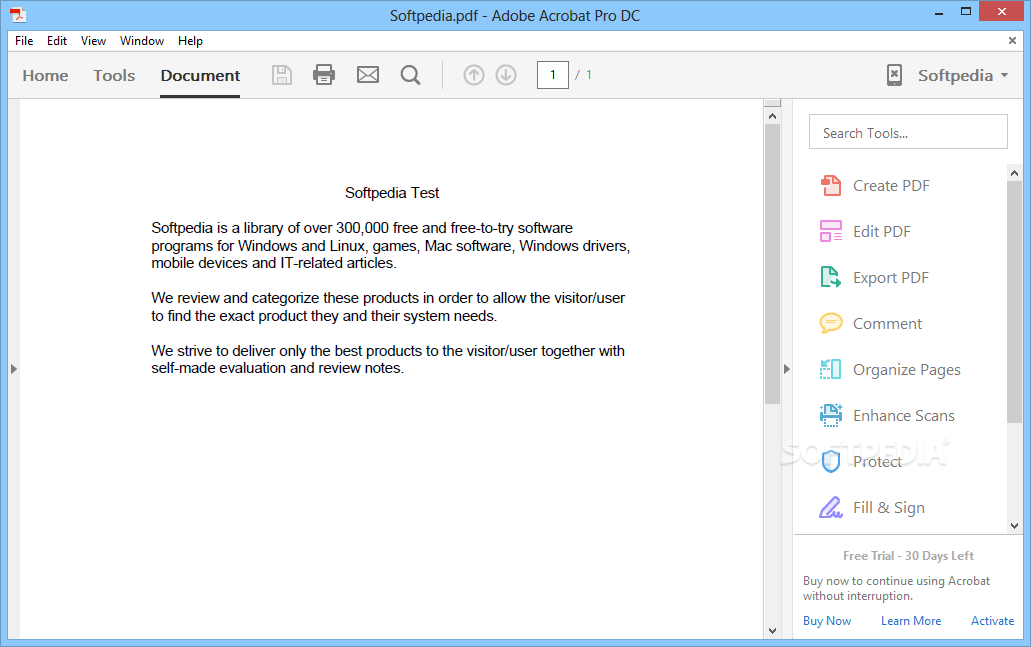
Task: Click the Activate link
Action: (x=992, y=621)
